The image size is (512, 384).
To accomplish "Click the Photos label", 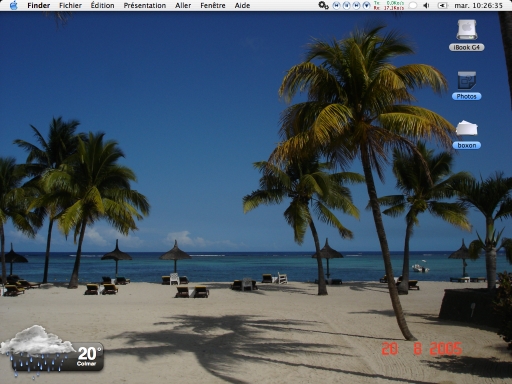I will 467,96.
